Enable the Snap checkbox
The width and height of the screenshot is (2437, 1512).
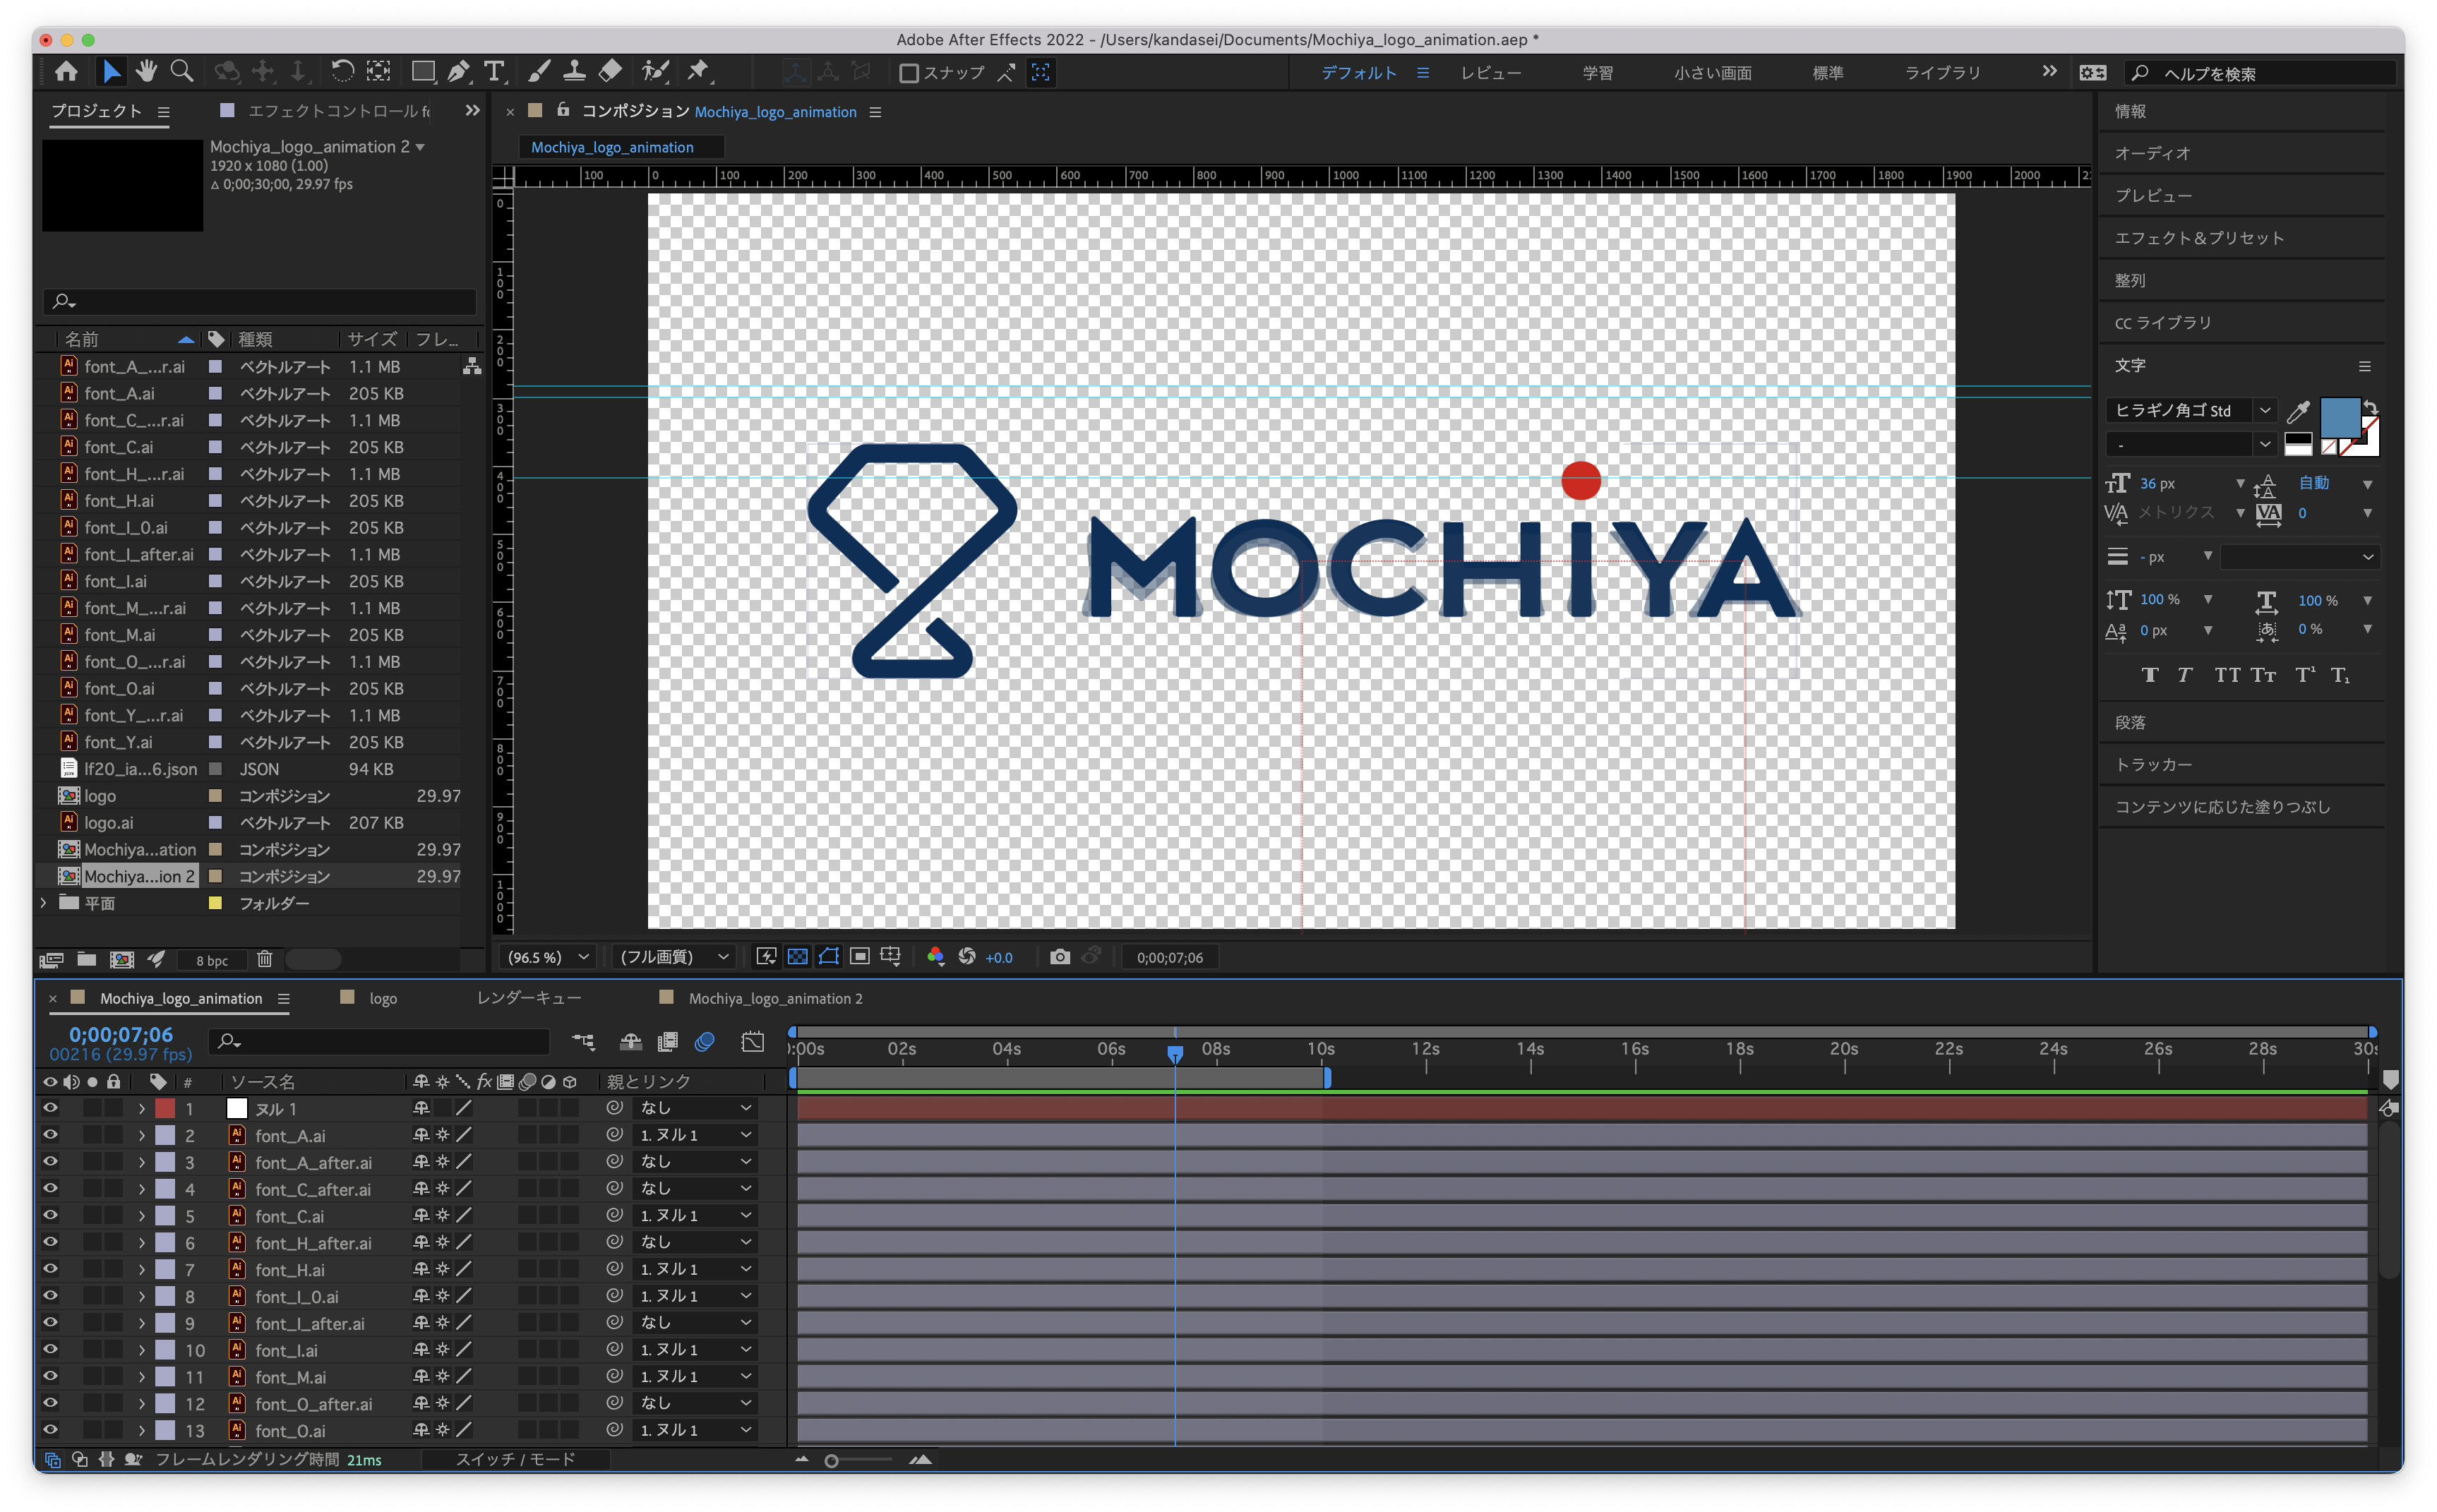click(x=909, y=73)
